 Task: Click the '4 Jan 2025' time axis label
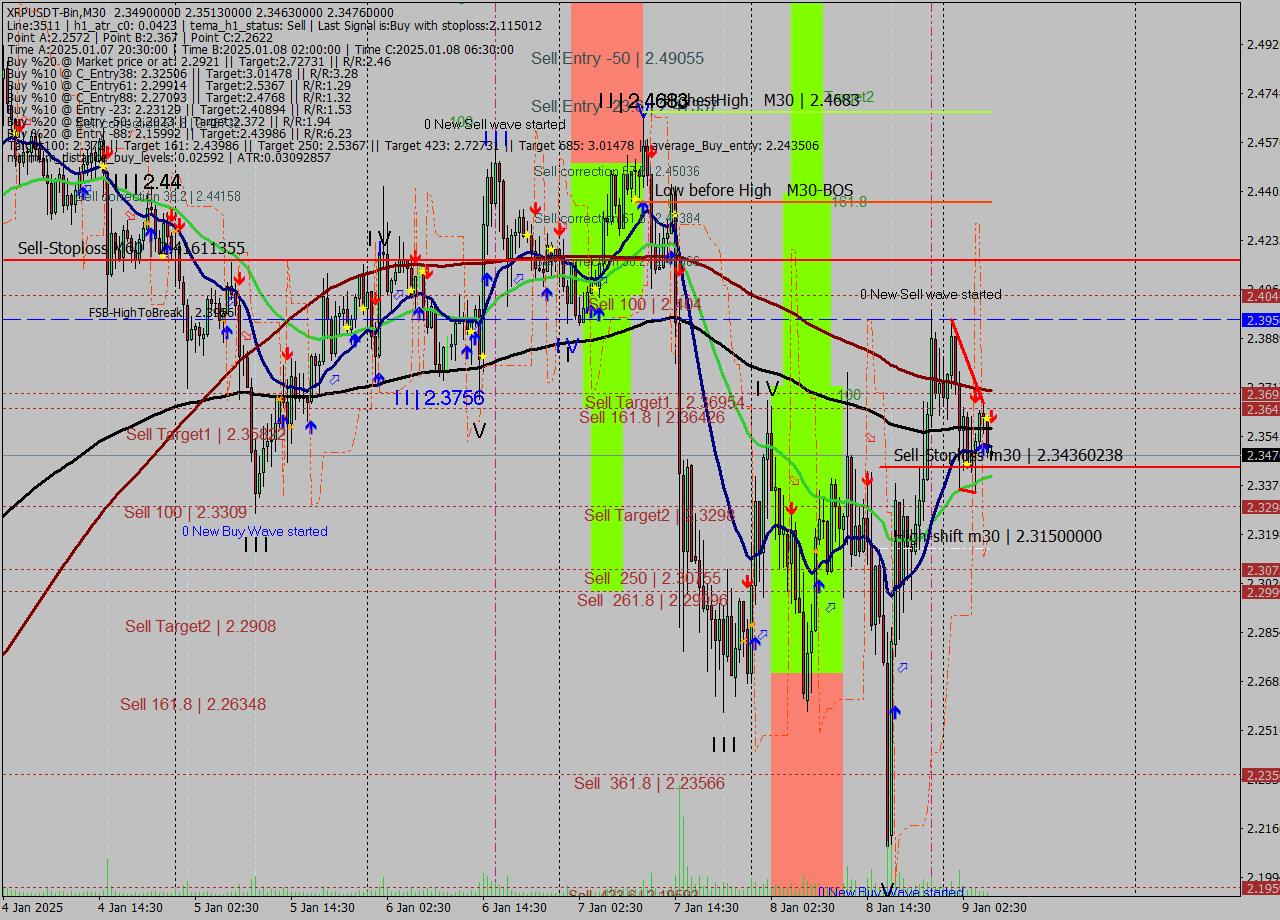coord(33,907)
